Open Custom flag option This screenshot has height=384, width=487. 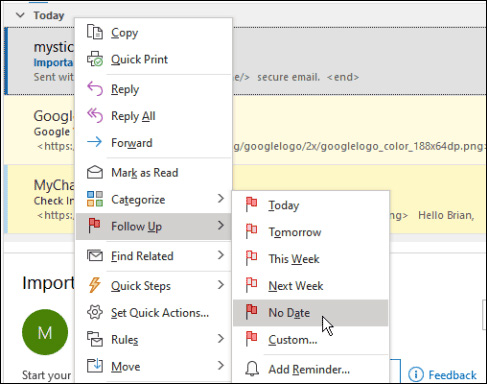point(311,340)
